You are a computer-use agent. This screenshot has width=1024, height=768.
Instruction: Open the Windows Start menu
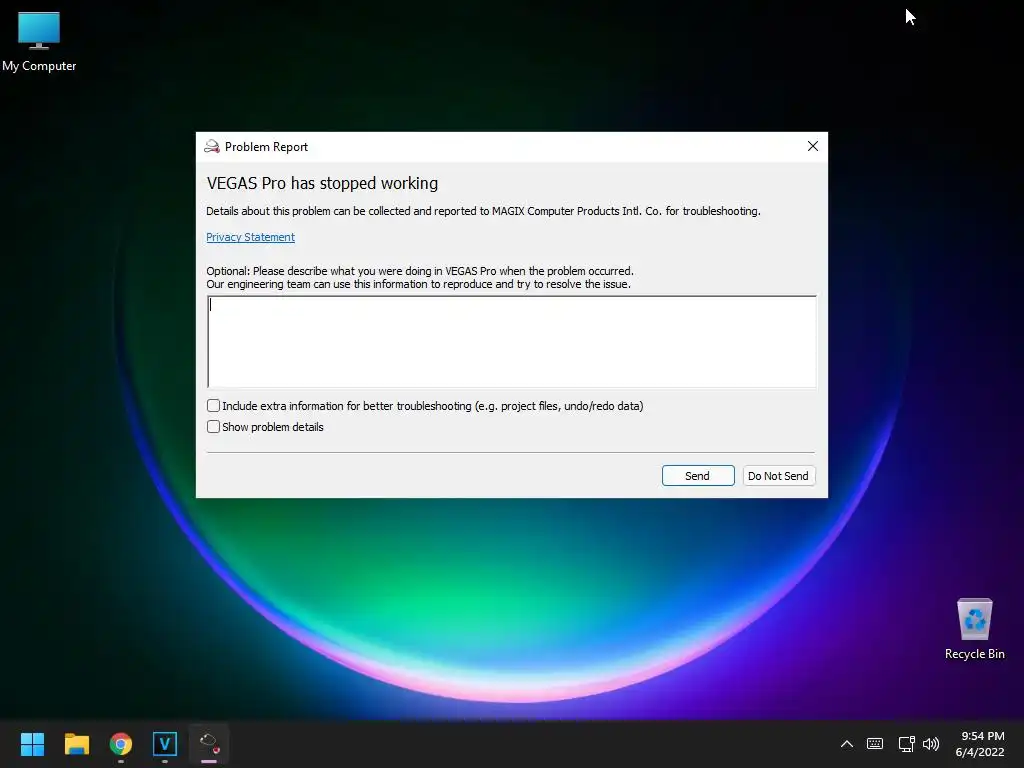pos(32,744)
